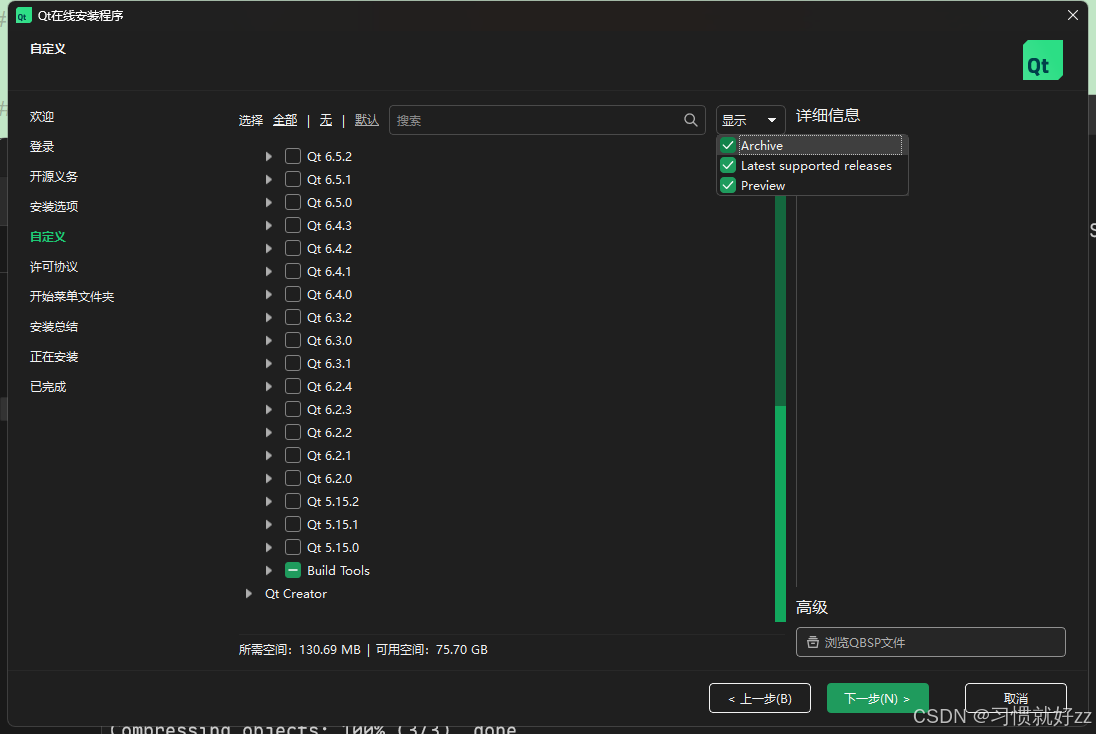Select the 自定义 step in sidebar
The image size is (1096, 734).
(x=48, y=237)
